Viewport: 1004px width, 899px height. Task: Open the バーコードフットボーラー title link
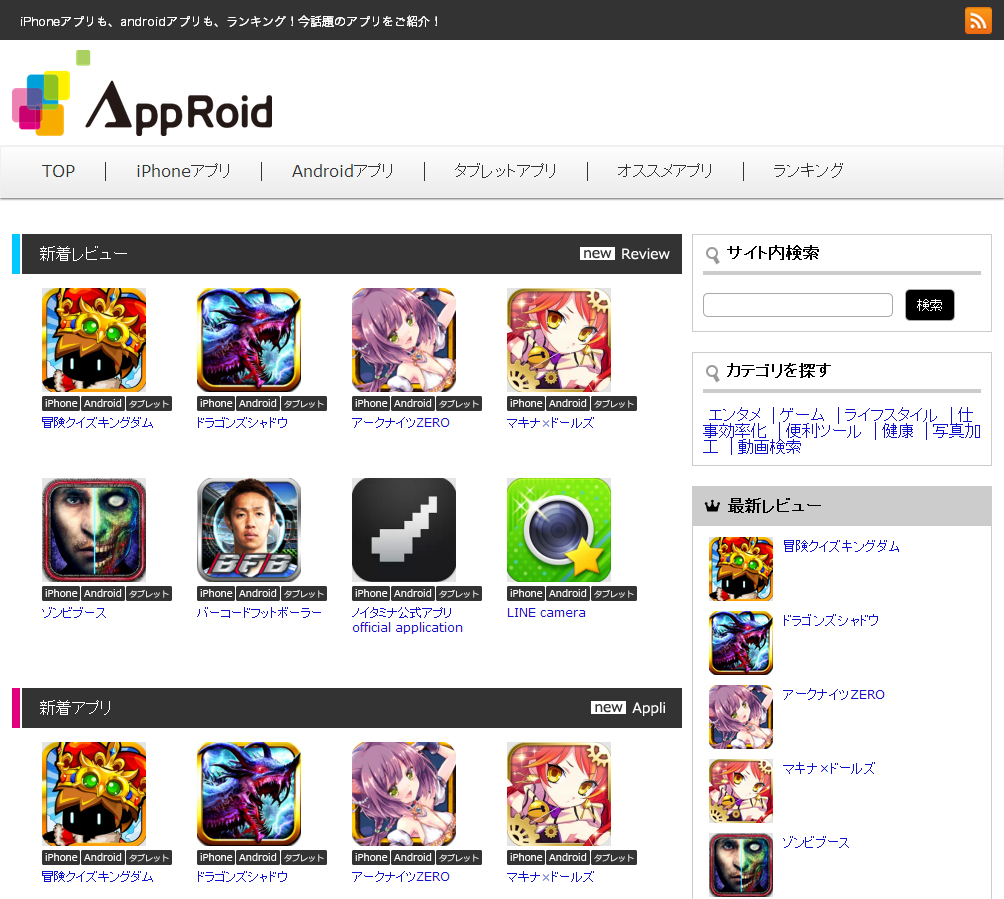tap(259, 613)
